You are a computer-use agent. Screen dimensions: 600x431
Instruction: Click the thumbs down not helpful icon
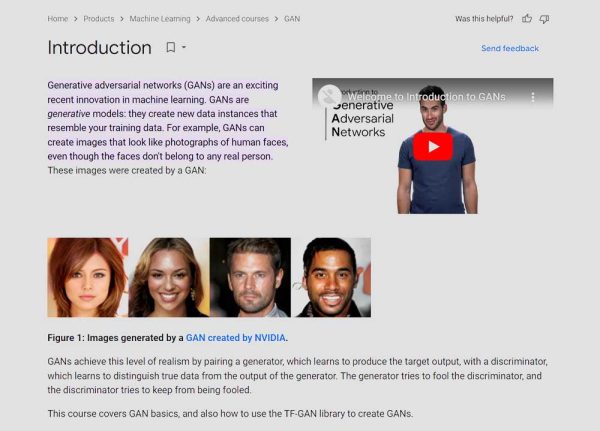click(544, 19)
